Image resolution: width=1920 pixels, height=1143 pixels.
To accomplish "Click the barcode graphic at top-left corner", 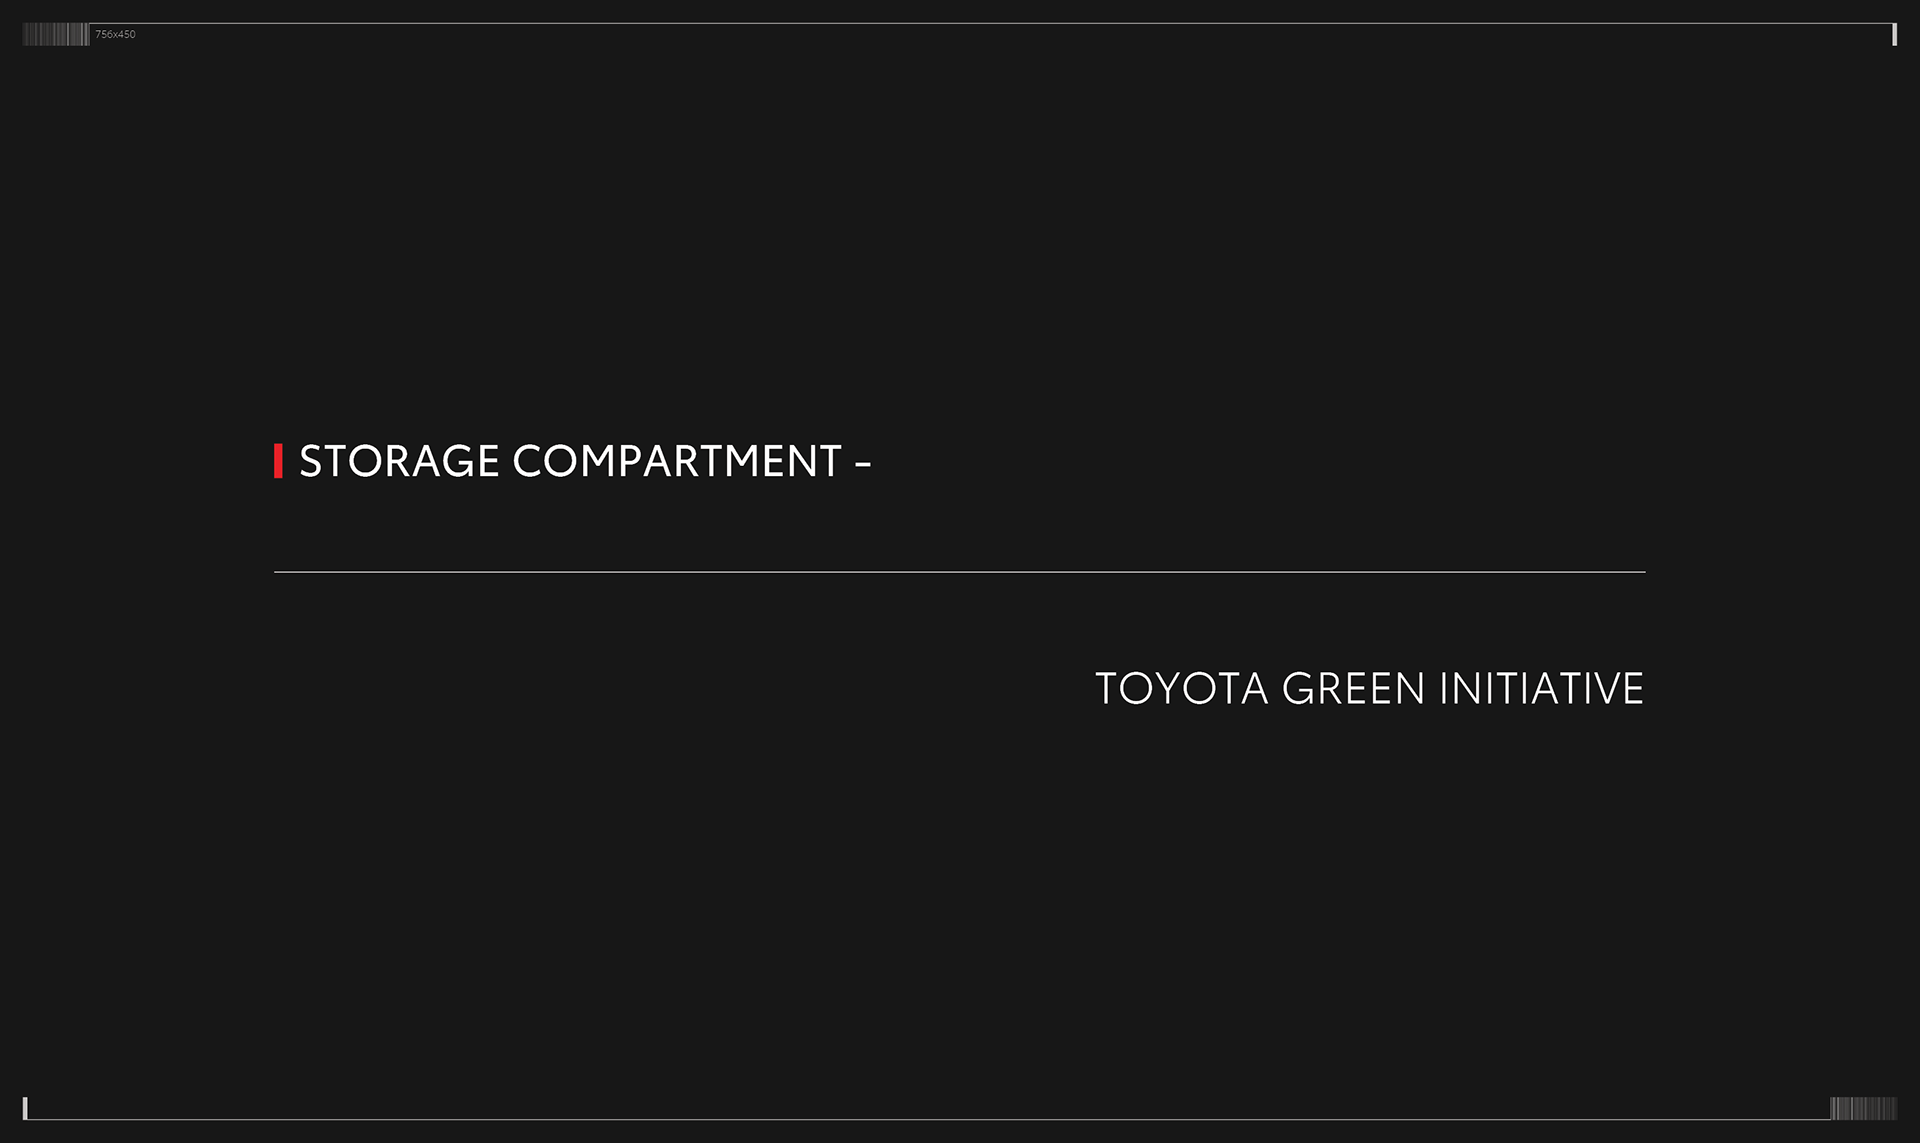I will point(56,35).
